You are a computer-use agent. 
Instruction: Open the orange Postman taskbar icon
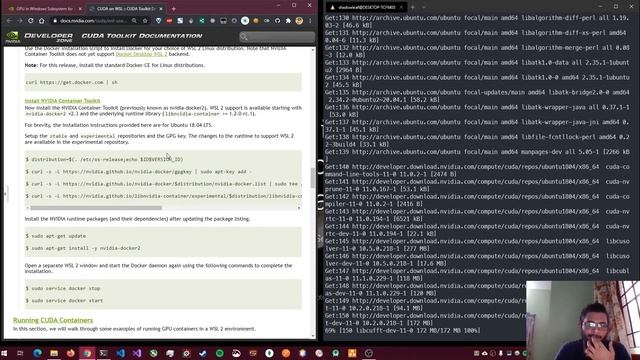(x=286, y=353)
